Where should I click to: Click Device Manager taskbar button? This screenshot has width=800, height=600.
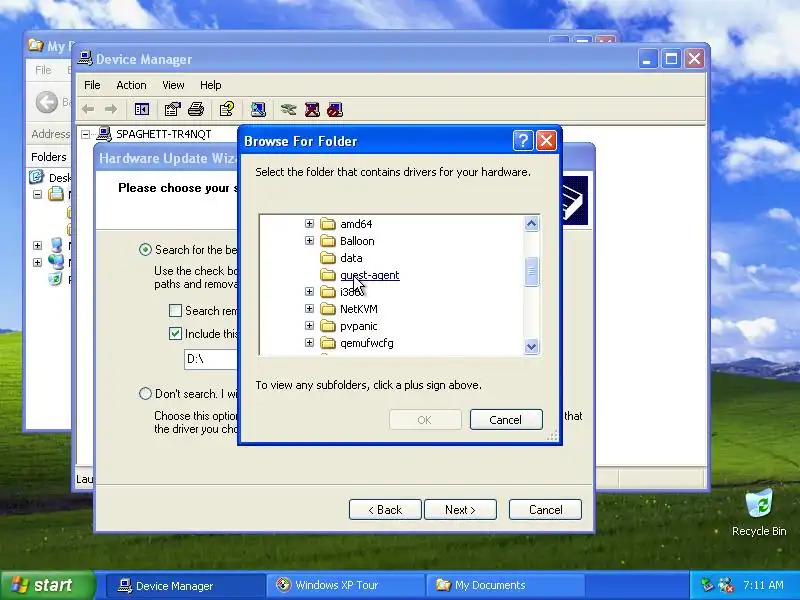pos(185,585)
